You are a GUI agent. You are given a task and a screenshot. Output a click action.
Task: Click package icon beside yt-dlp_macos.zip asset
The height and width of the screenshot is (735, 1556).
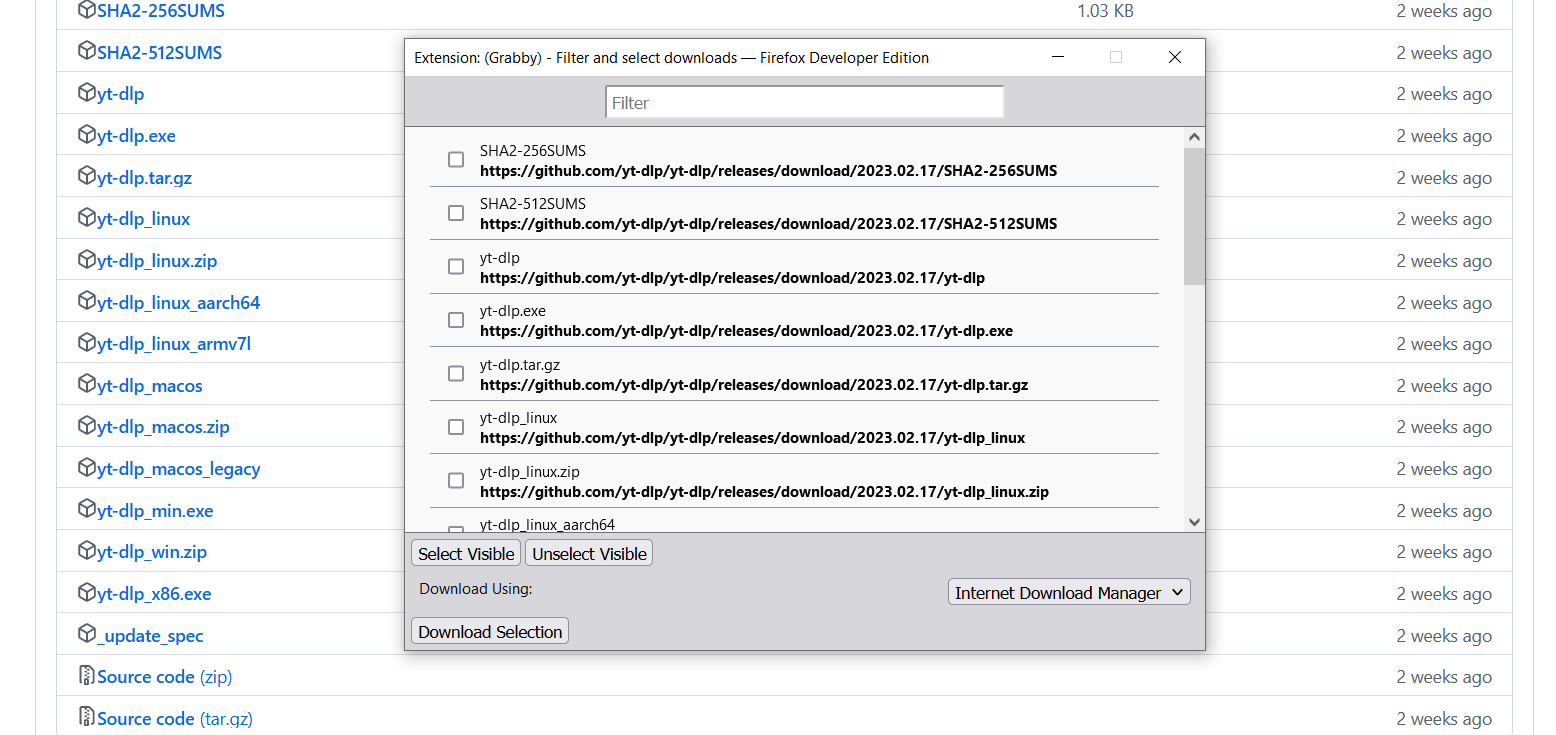87,426
